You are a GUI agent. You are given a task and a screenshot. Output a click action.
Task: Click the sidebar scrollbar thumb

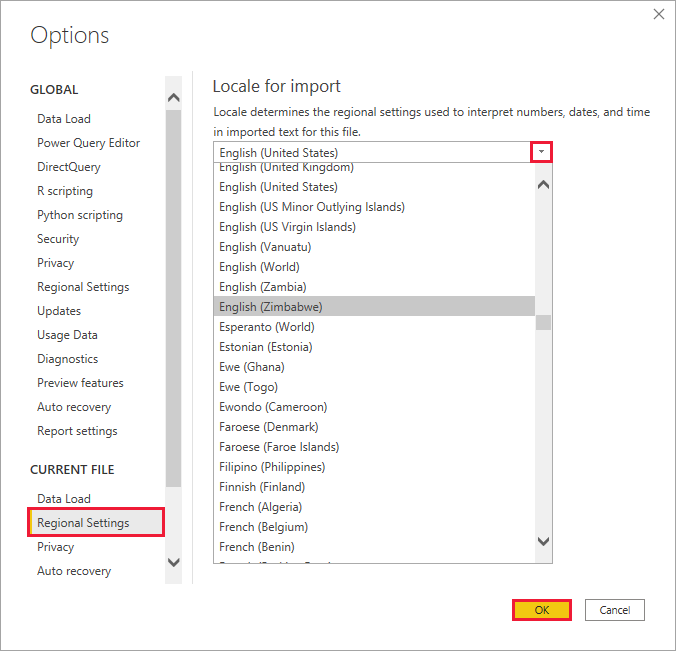tap(173, 298)
